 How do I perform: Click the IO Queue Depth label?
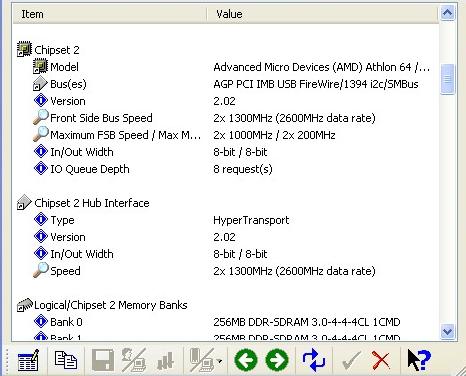coord(90,169)
